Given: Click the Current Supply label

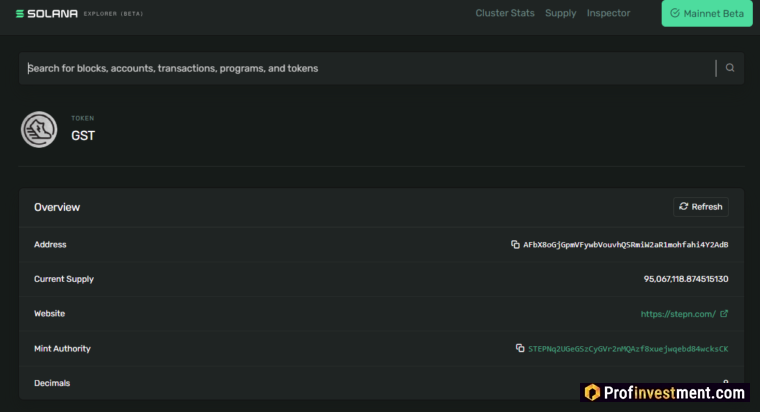Looking at the screenshot, I should [63, 279].
